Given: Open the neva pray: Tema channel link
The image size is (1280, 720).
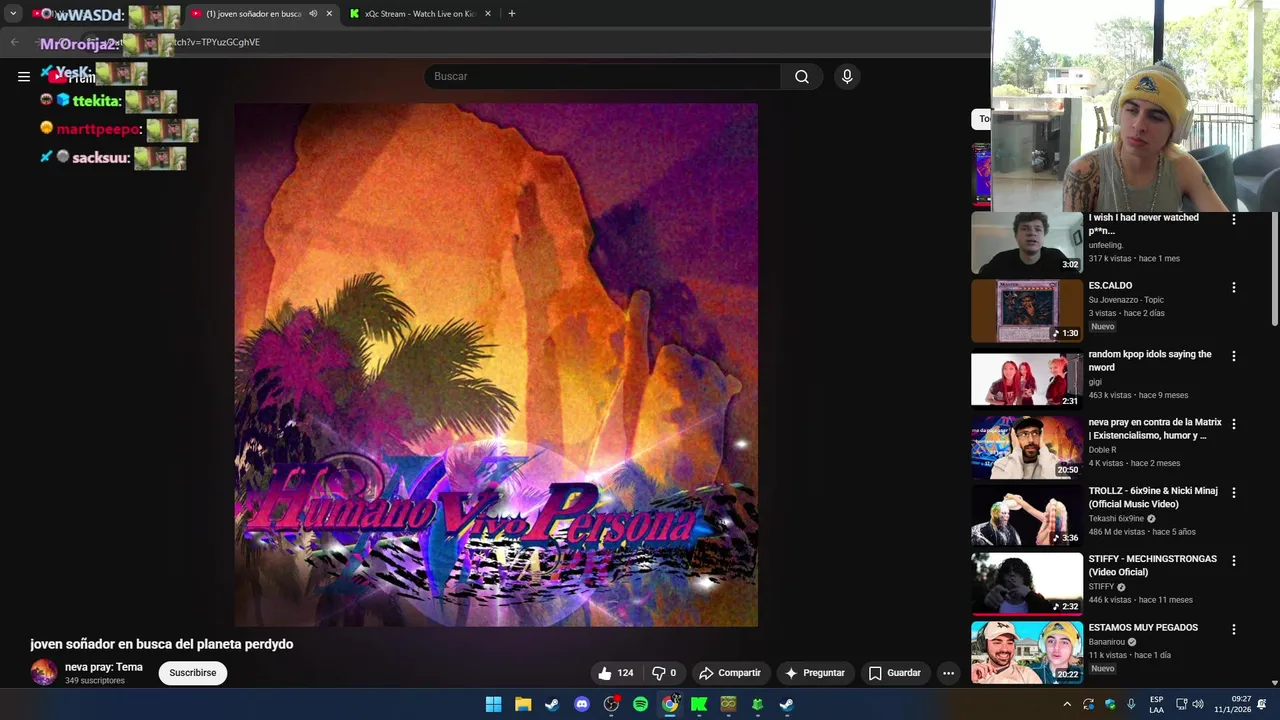Looking at the screenshot, I should click(104, 667).
